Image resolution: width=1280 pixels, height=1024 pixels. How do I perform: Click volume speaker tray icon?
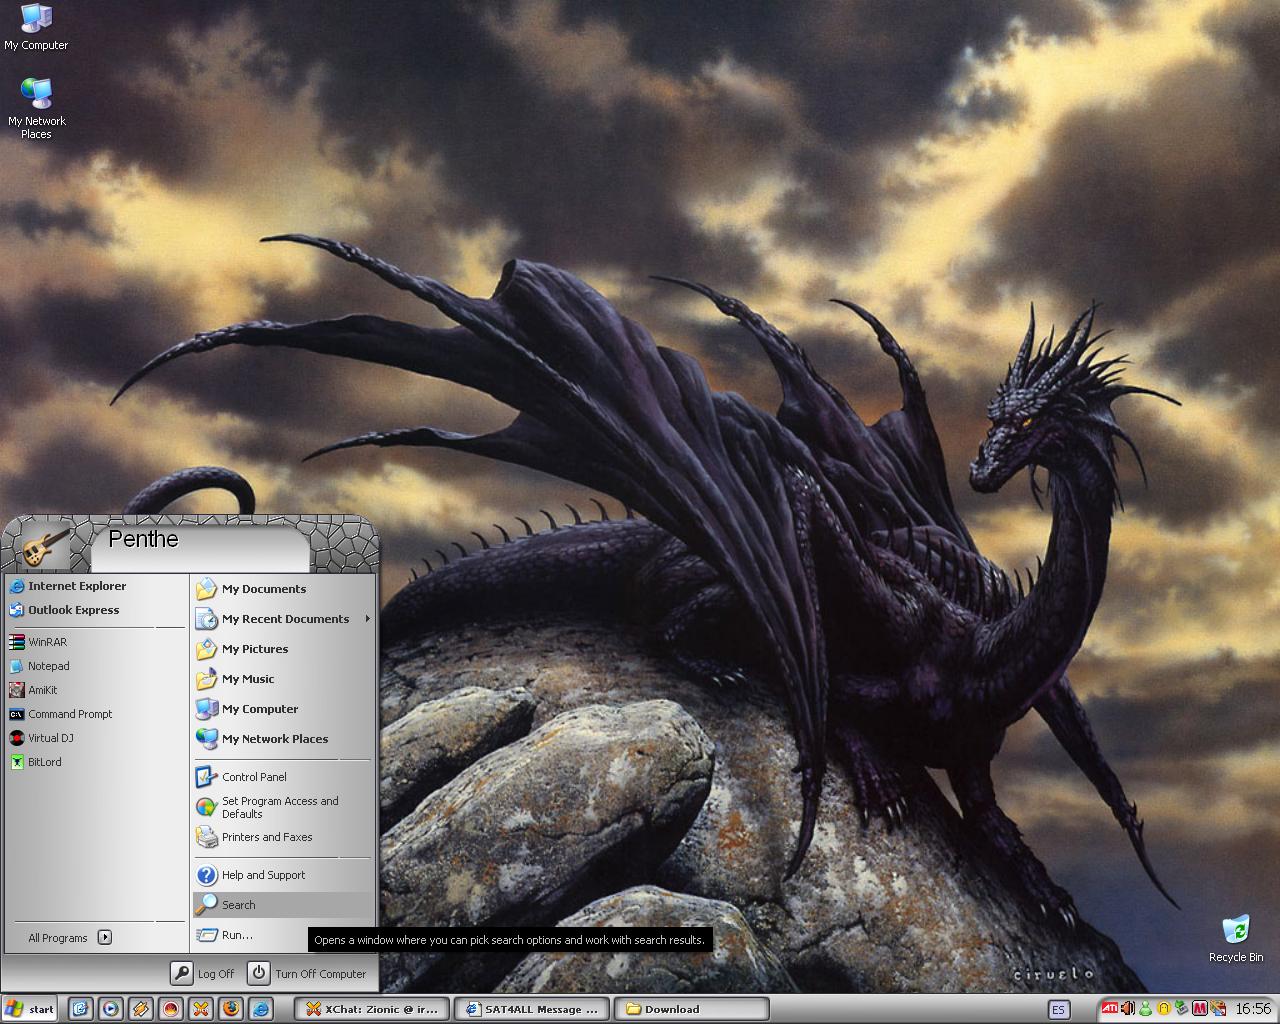click(1128, 1008)
